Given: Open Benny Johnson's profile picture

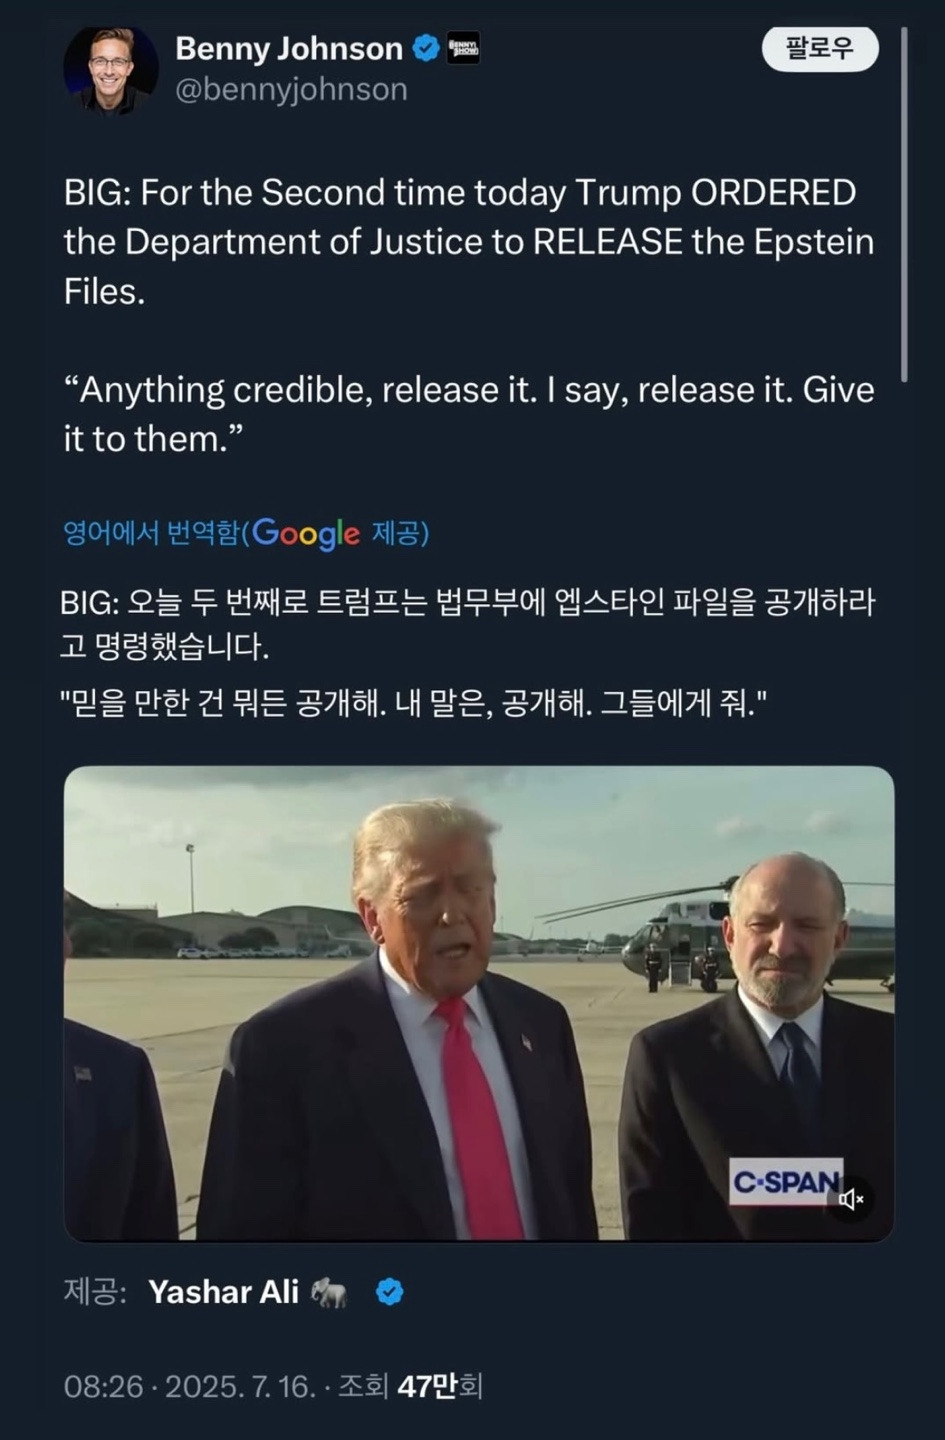Looking at the screenshot, I should click(x=111, y=69).
